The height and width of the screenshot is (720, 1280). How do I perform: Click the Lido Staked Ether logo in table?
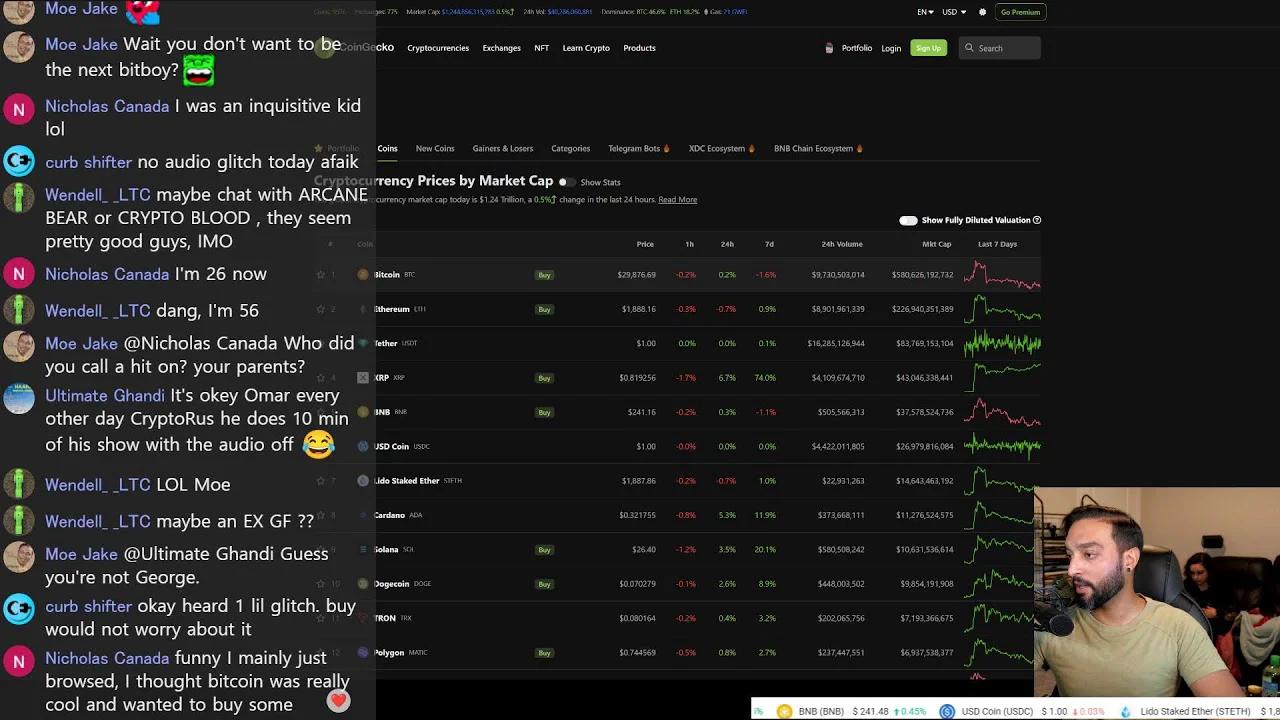(363, 481)
